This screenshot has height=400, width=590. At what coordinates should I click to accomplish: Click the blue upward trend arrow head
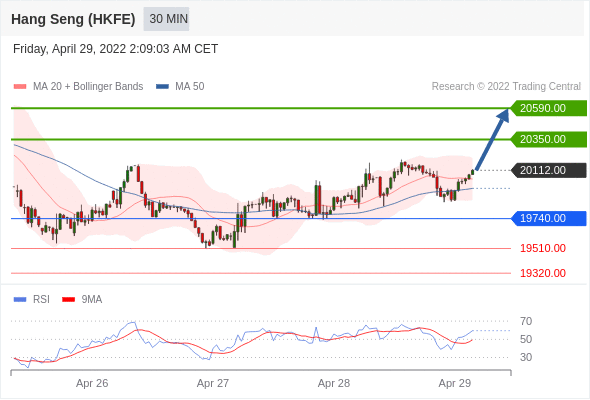pyautogui.click(x=503, y=115)
